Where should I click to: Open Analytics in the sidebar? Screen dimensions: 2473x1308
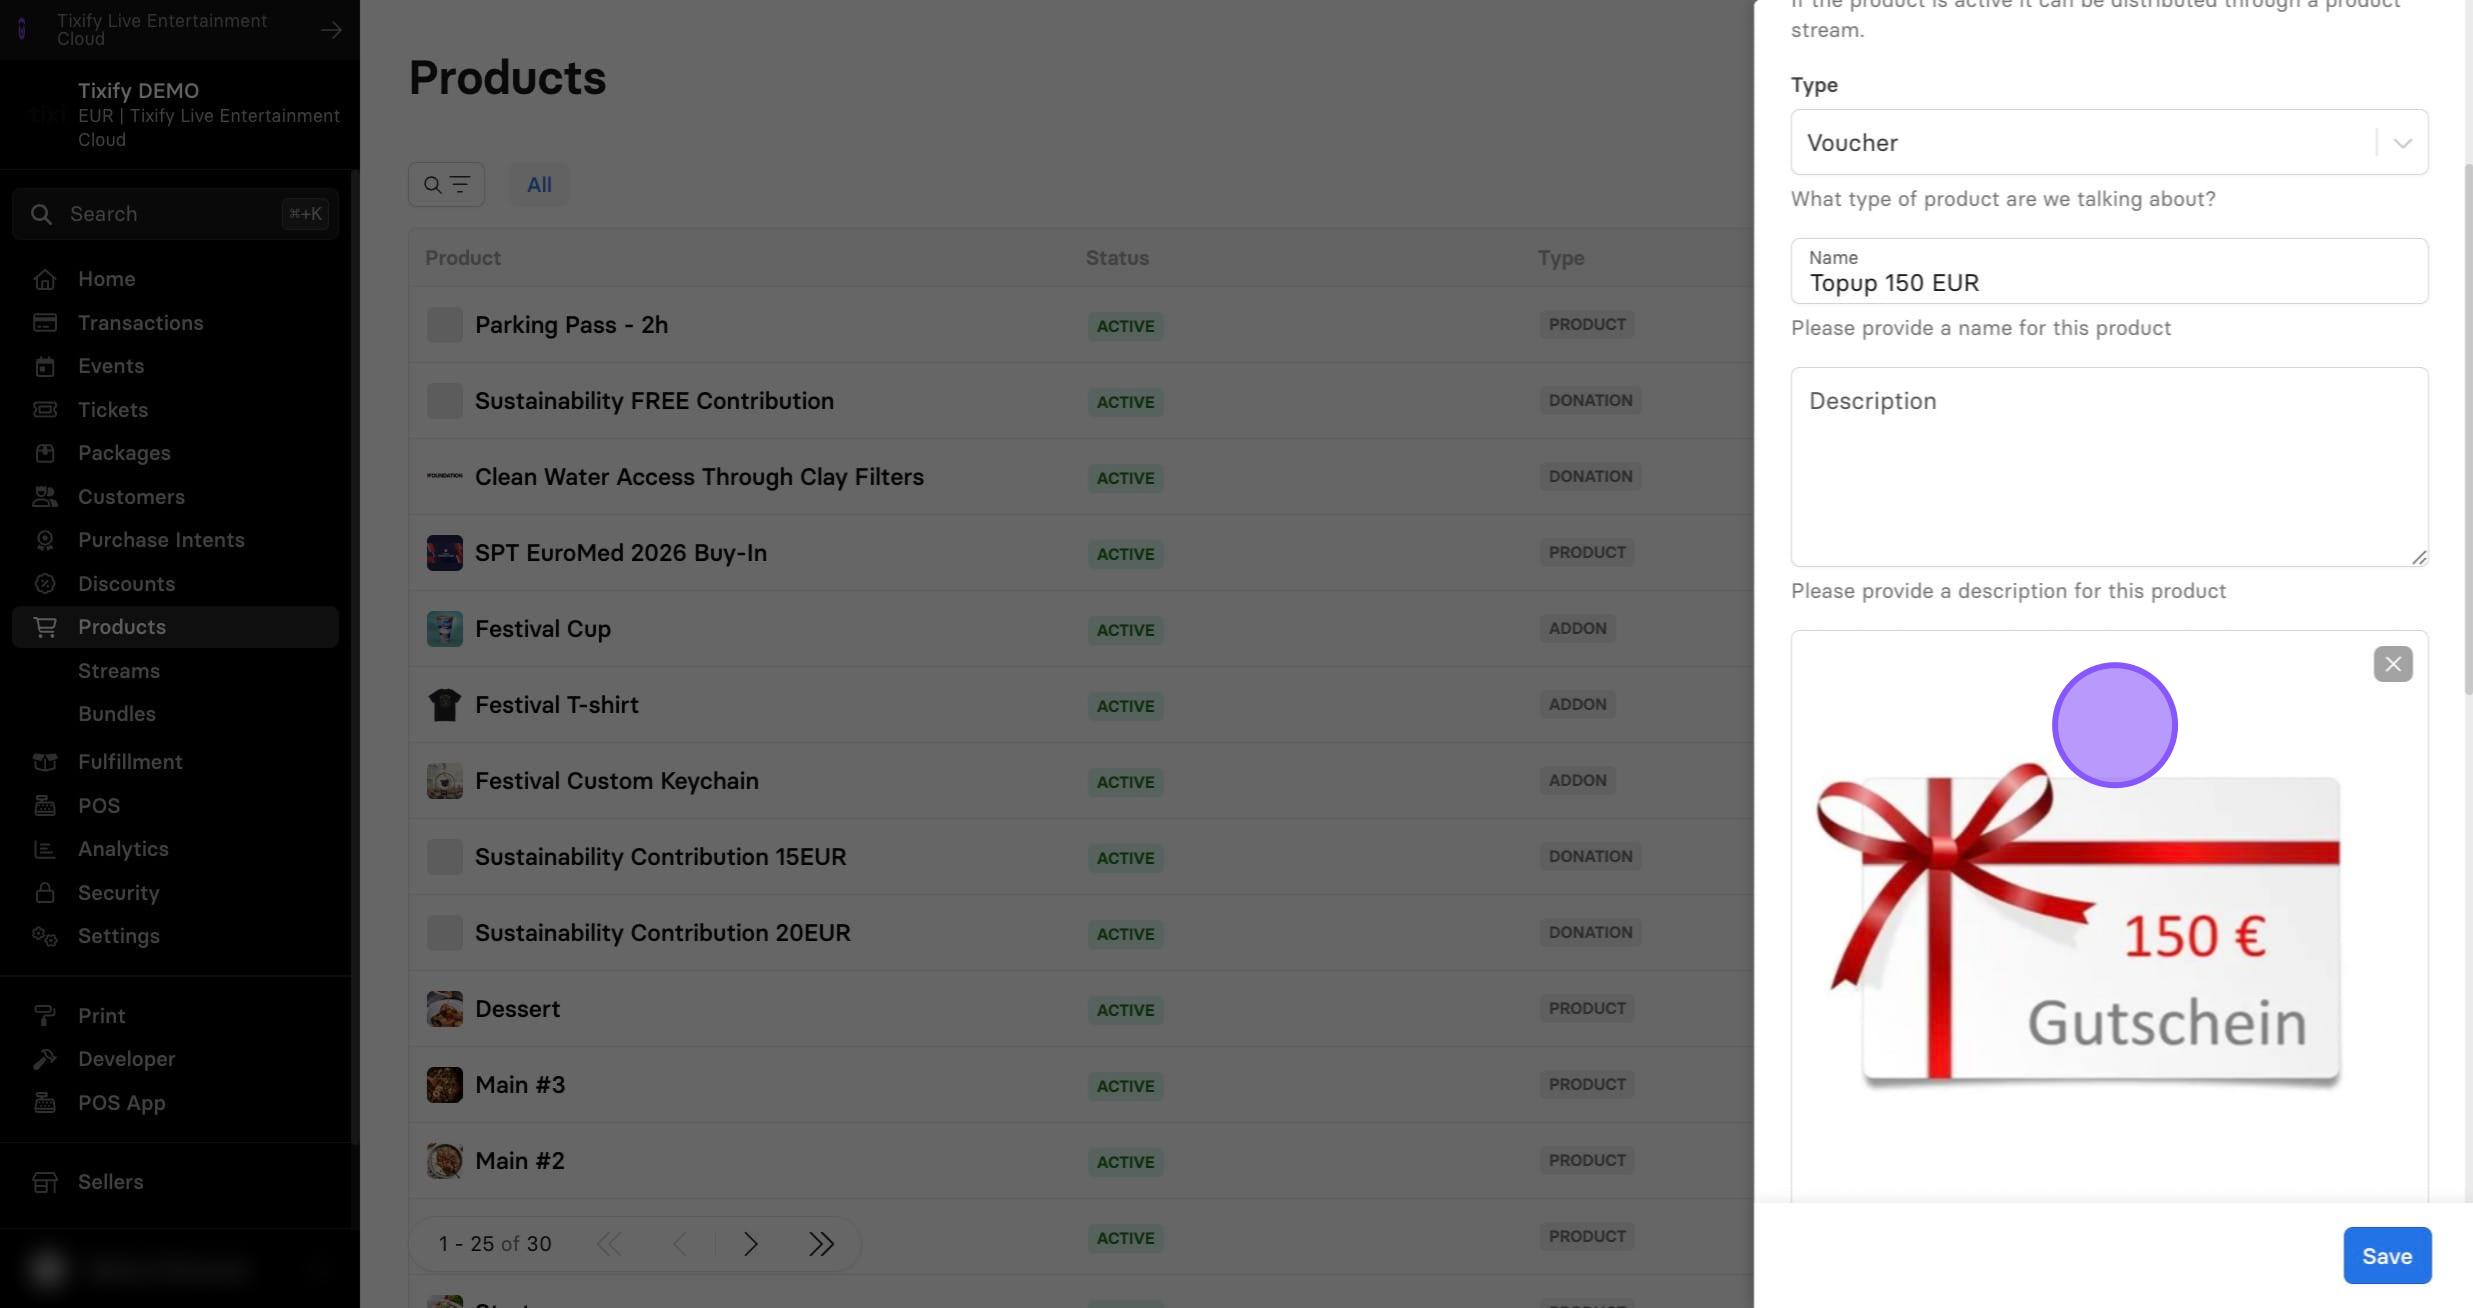[x=175, y=849]
